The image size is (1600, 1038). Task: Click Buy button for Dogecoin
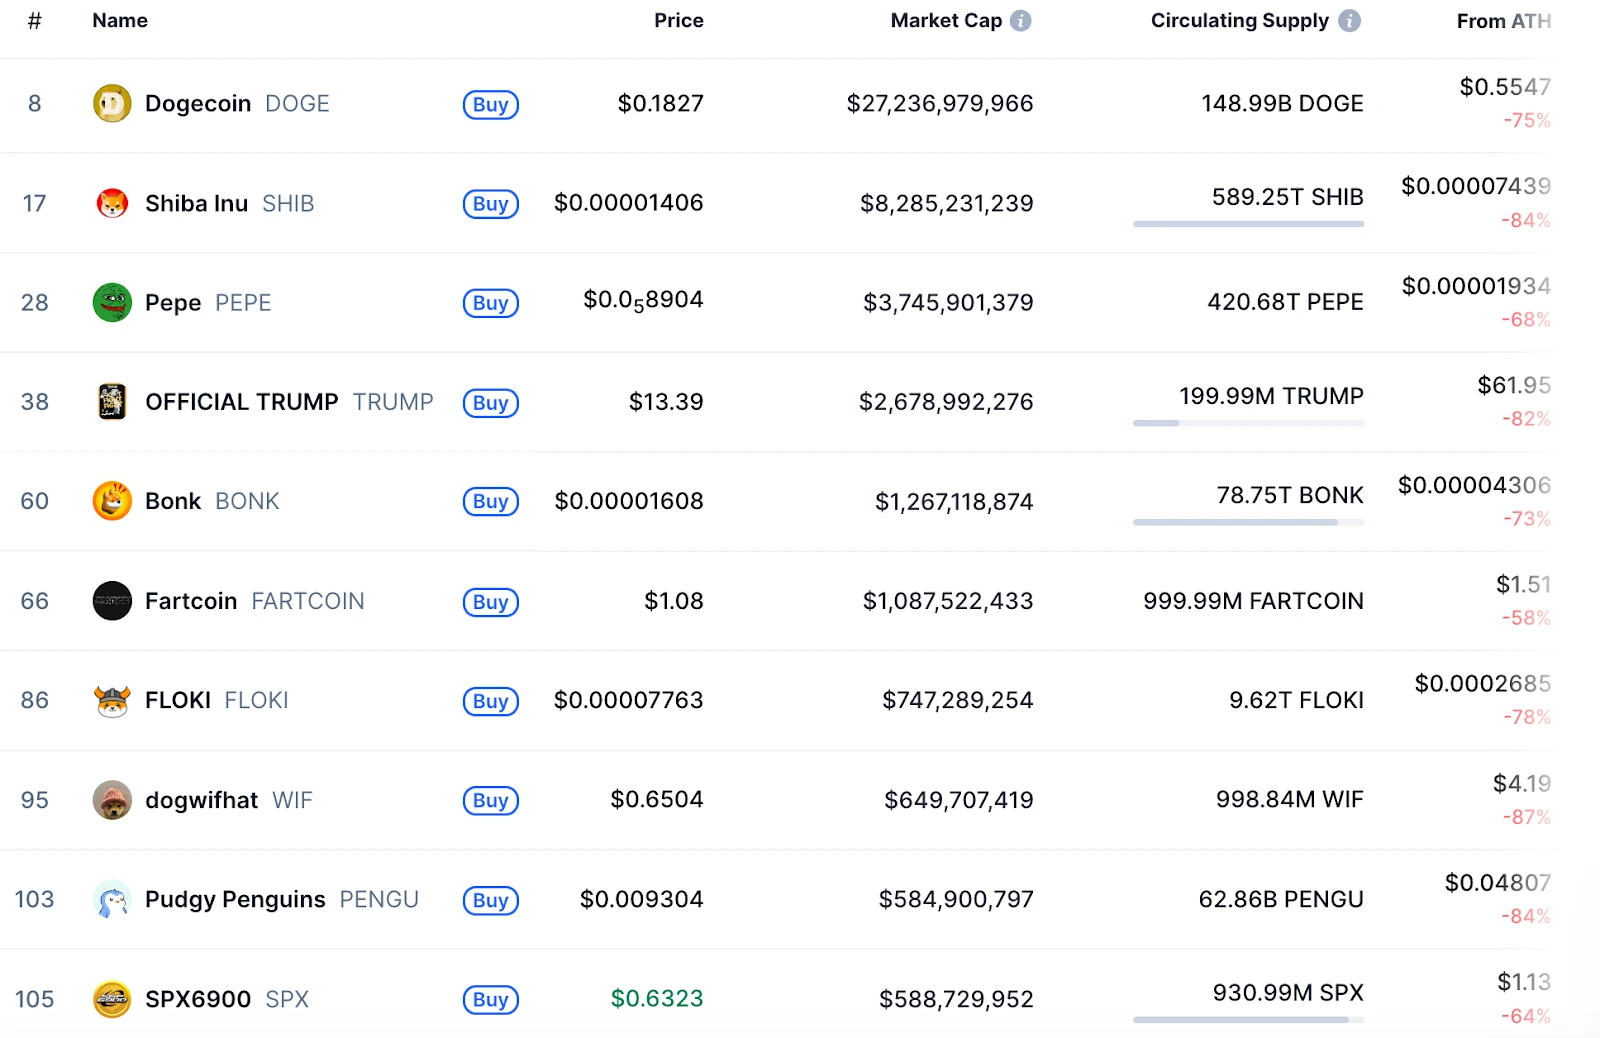[491, 104]
